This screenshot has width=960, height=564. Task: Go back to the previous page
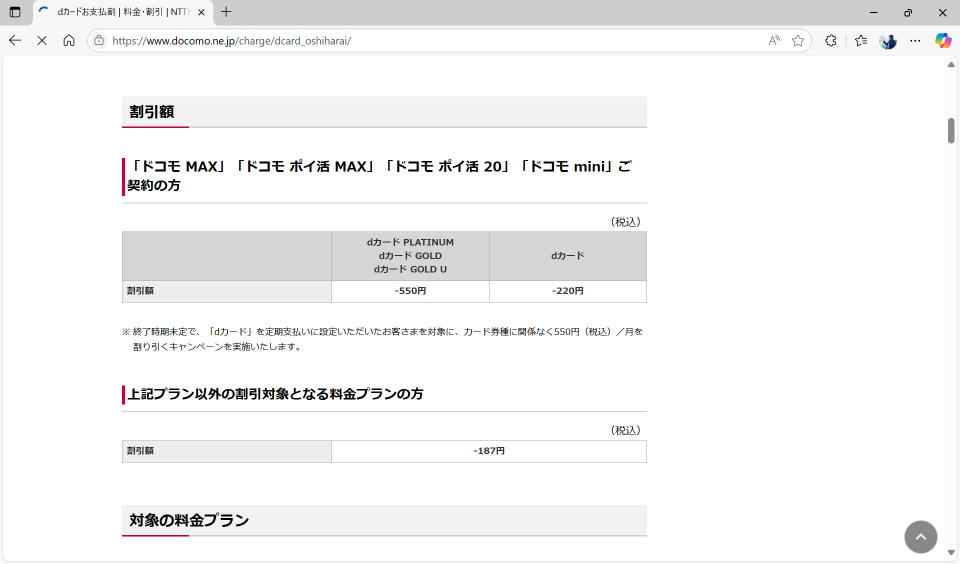15,40
